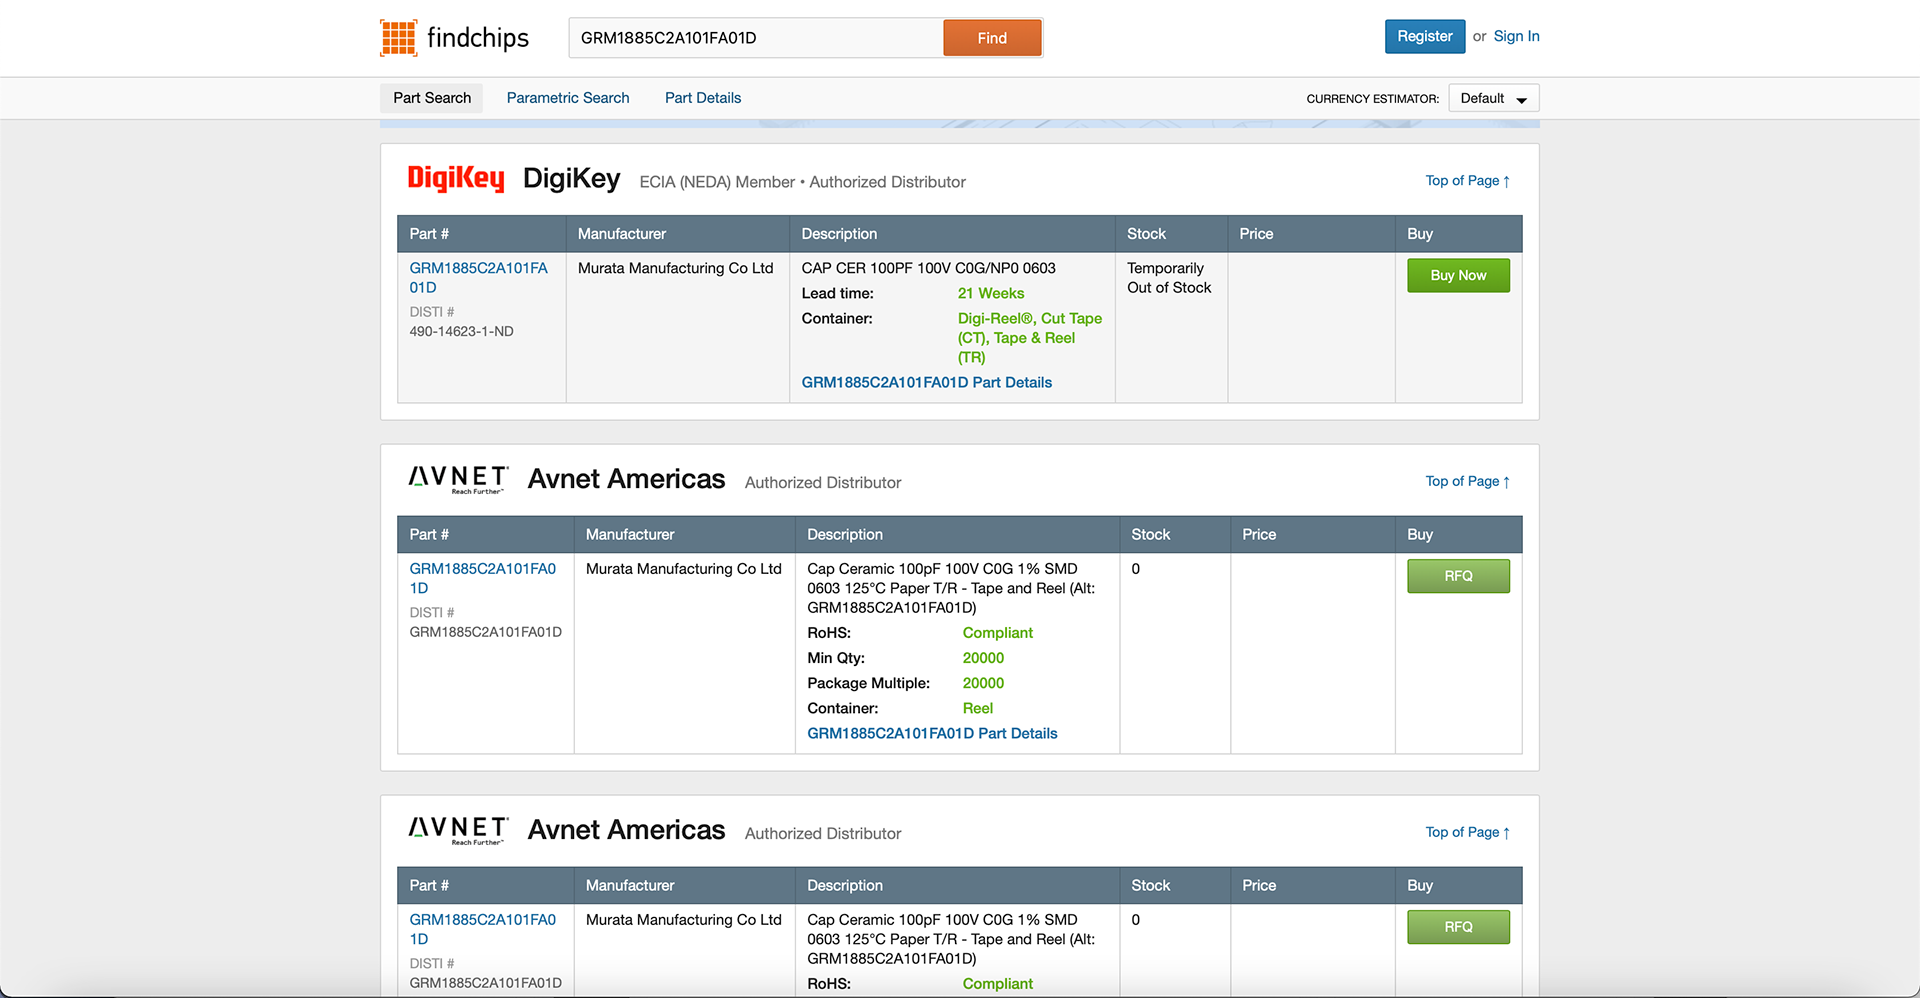Click Min Qty value 20000
This screenshot has width=1920, height=998.
click(x=983, y=659)
